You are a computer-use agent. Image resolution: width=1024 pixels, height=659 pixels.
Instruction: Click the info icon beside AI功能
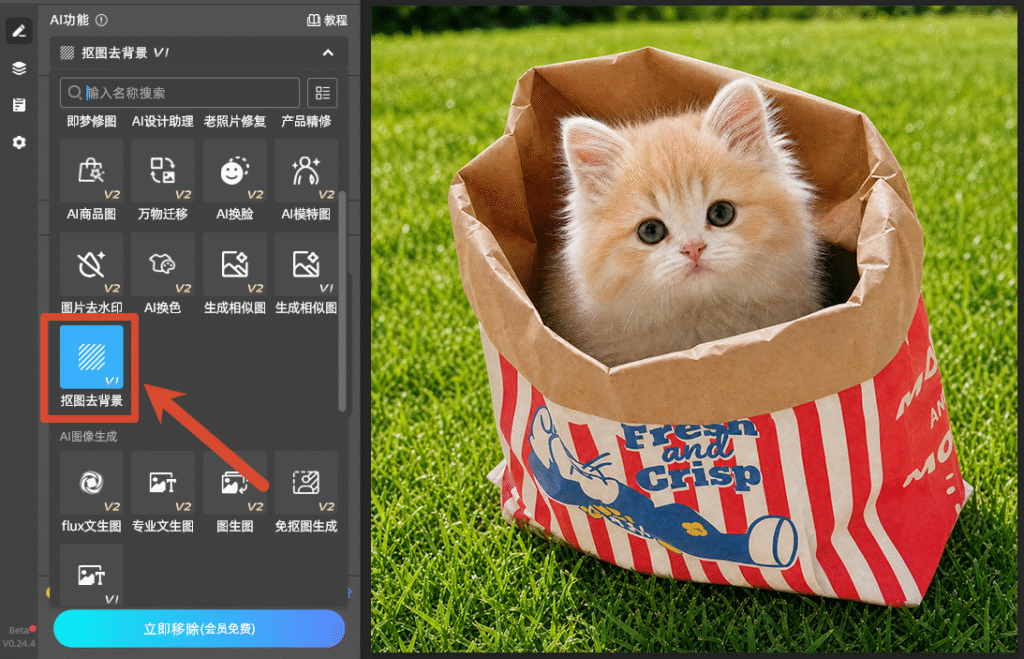[101, 20]
